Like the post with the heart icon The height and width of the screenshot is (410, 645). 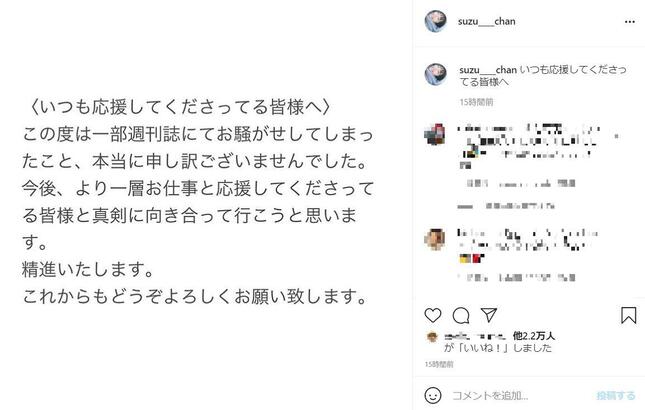(433, 315)
